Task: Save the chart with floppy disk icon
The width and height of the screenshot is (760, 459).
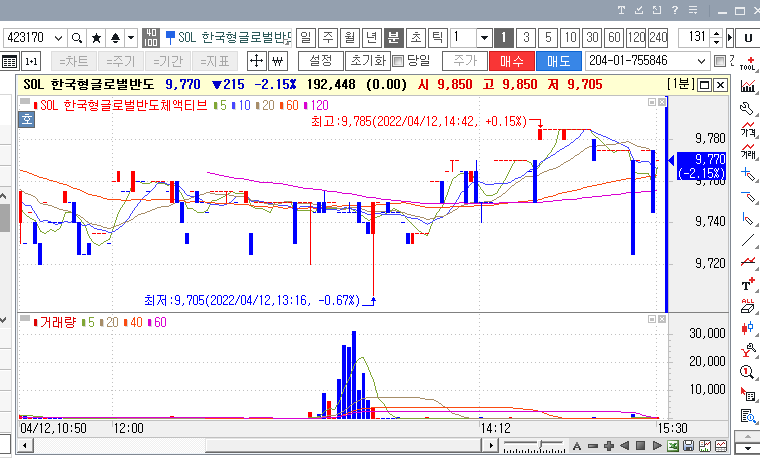Action: tap(689, 445)
